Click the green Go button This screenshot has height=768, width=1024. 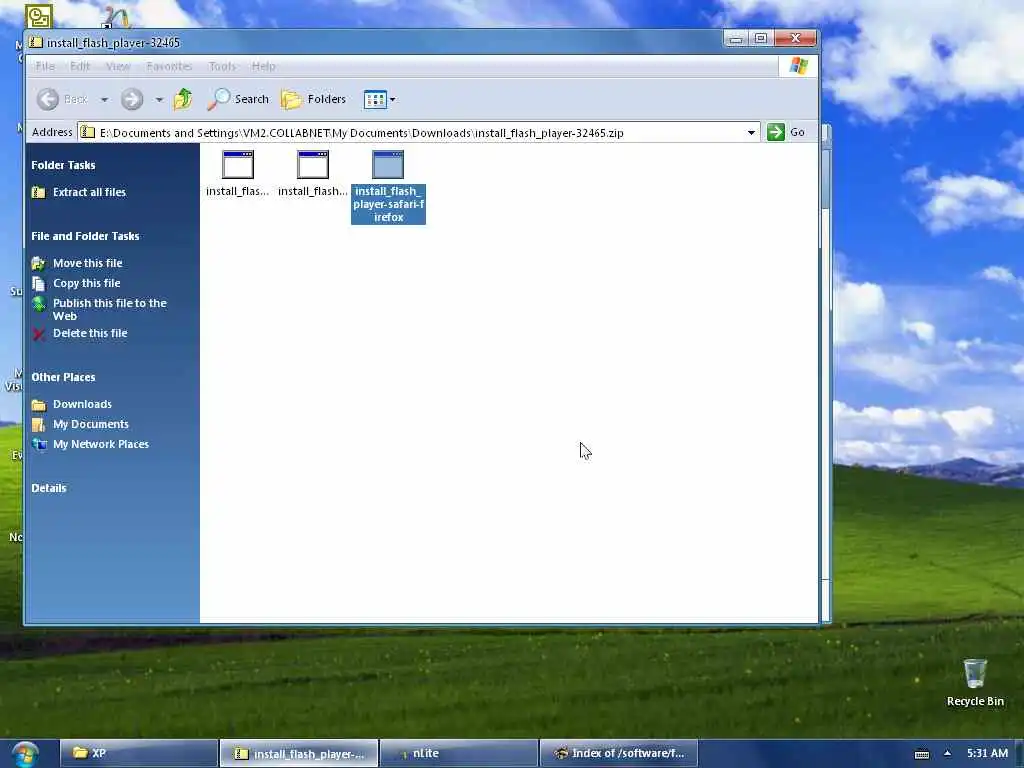point(786,132)
